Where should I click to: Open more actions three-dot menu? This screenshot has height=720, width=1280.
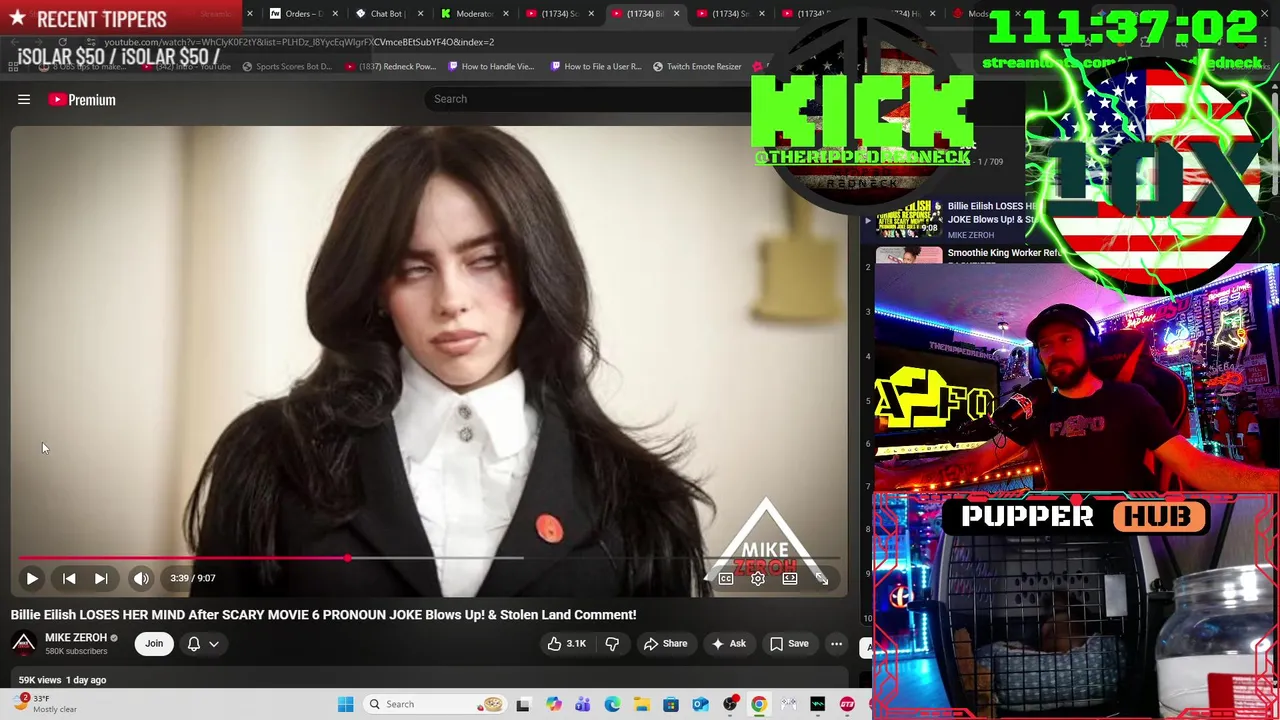(x=837, y=644)
